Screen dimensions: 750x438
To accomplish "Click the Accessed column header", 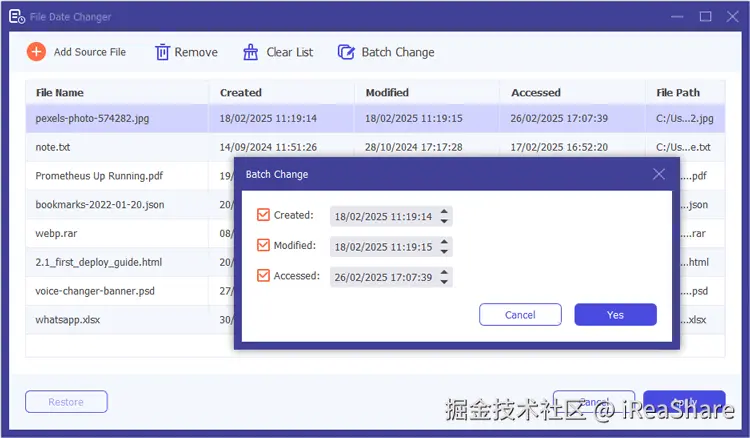I will pyautogui.click(x=573, y=92).
